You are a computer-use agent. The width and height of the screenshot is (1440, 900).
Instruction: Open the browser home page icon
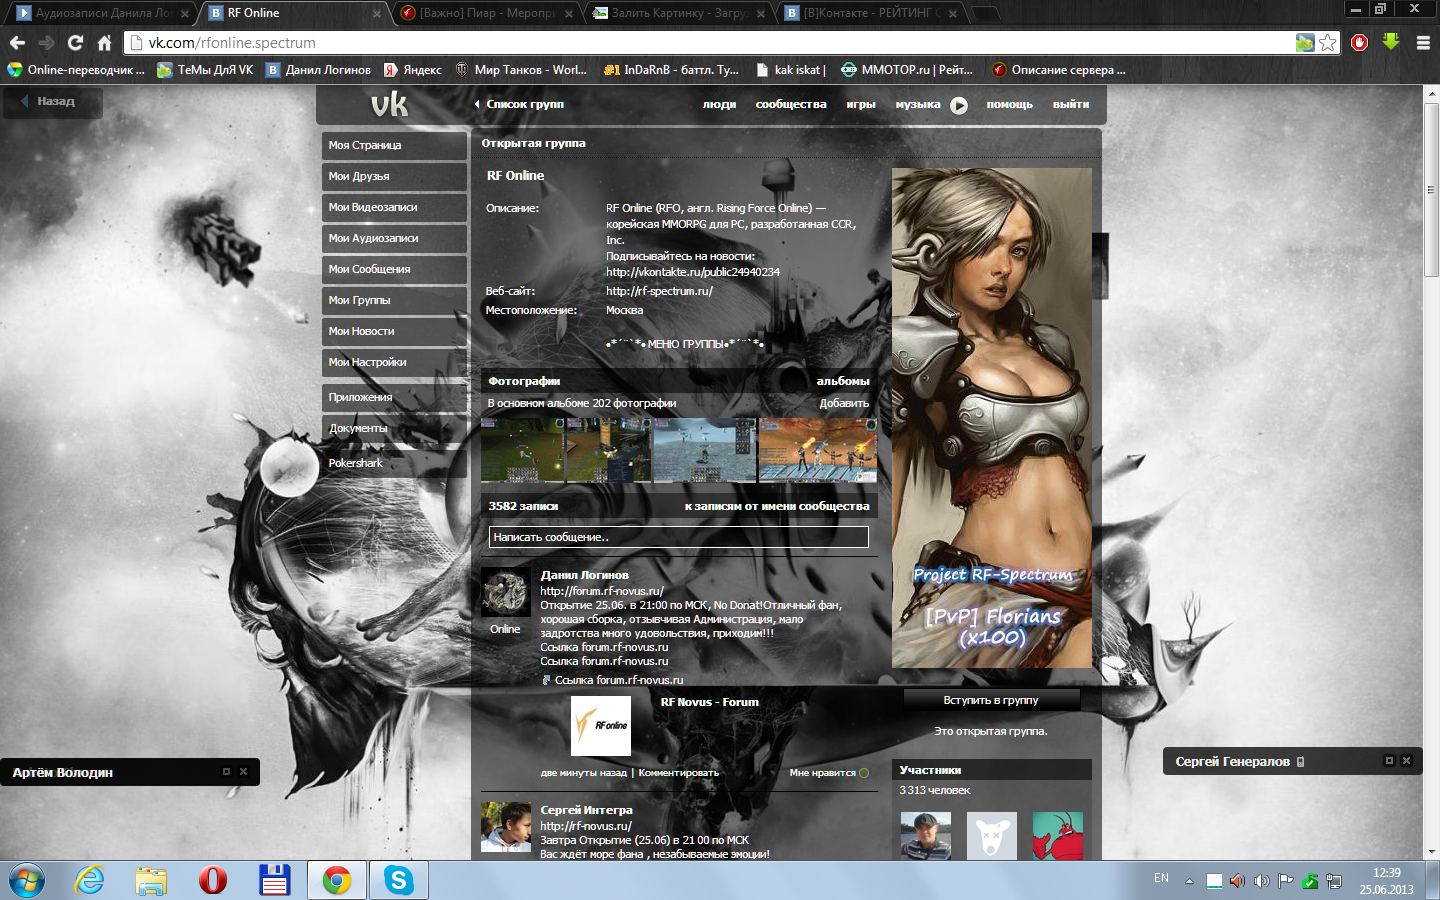(104, 43)
